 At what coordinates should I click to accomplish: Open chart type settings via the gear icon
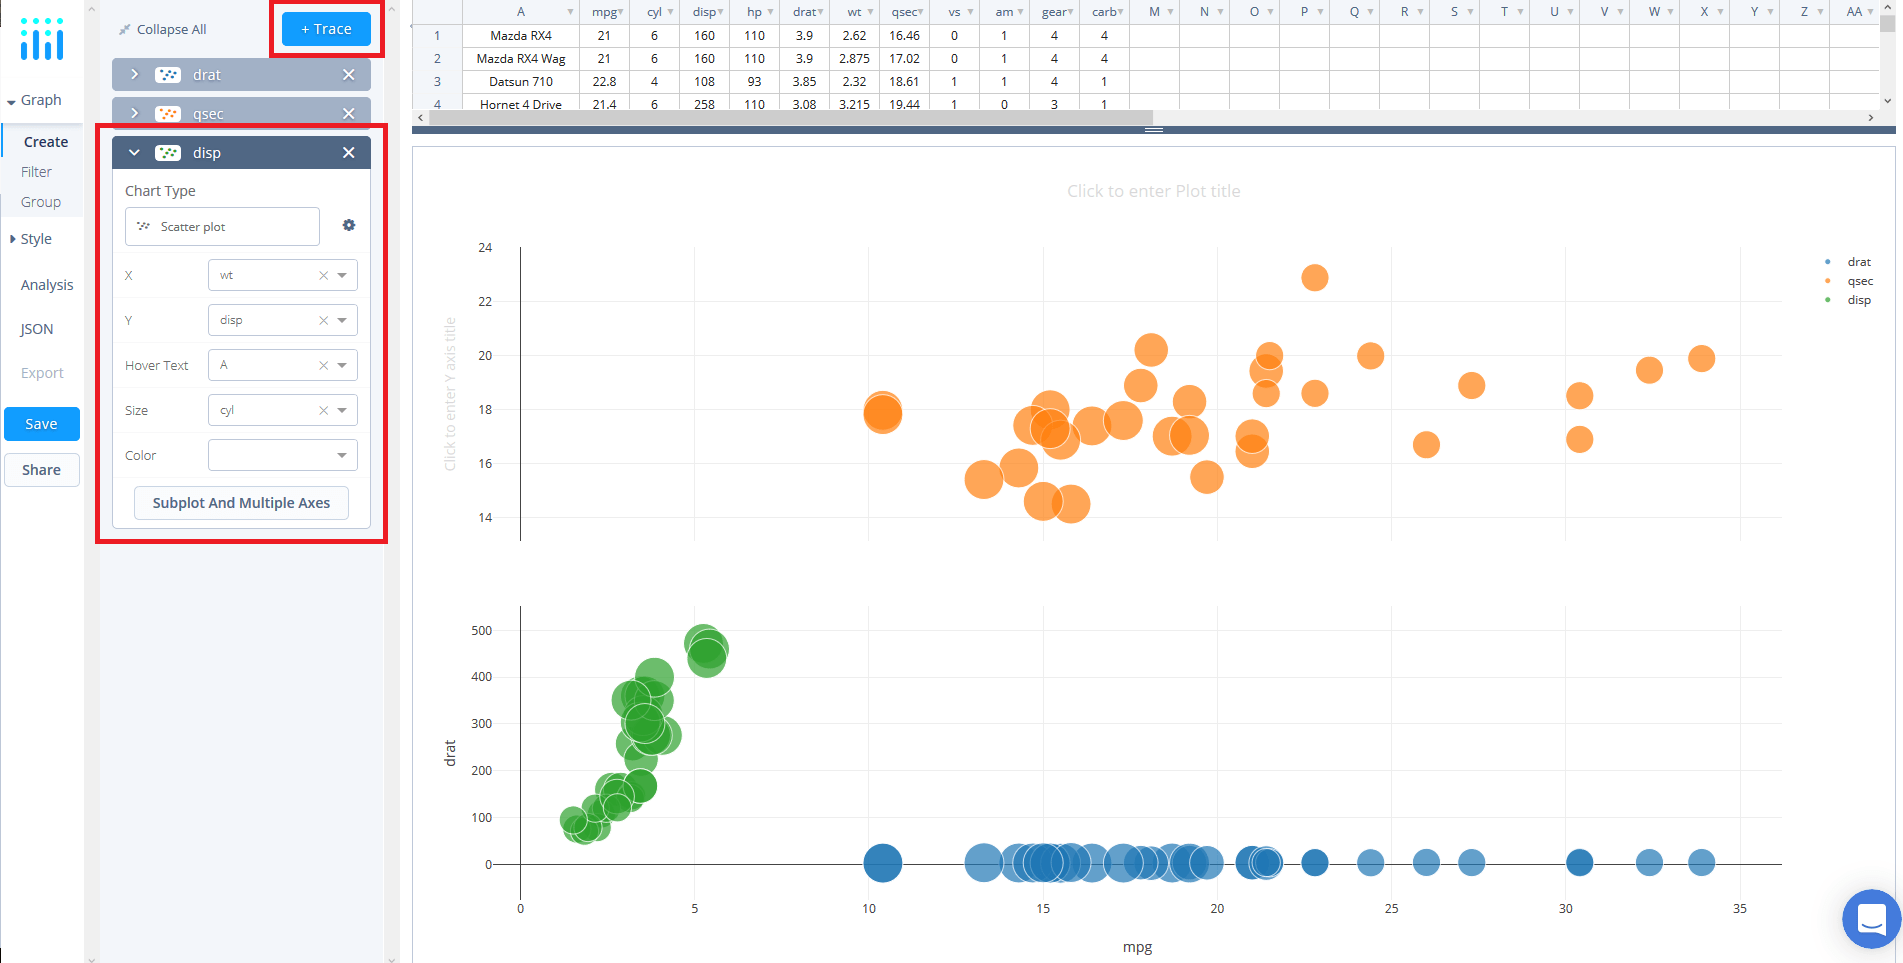348,225
